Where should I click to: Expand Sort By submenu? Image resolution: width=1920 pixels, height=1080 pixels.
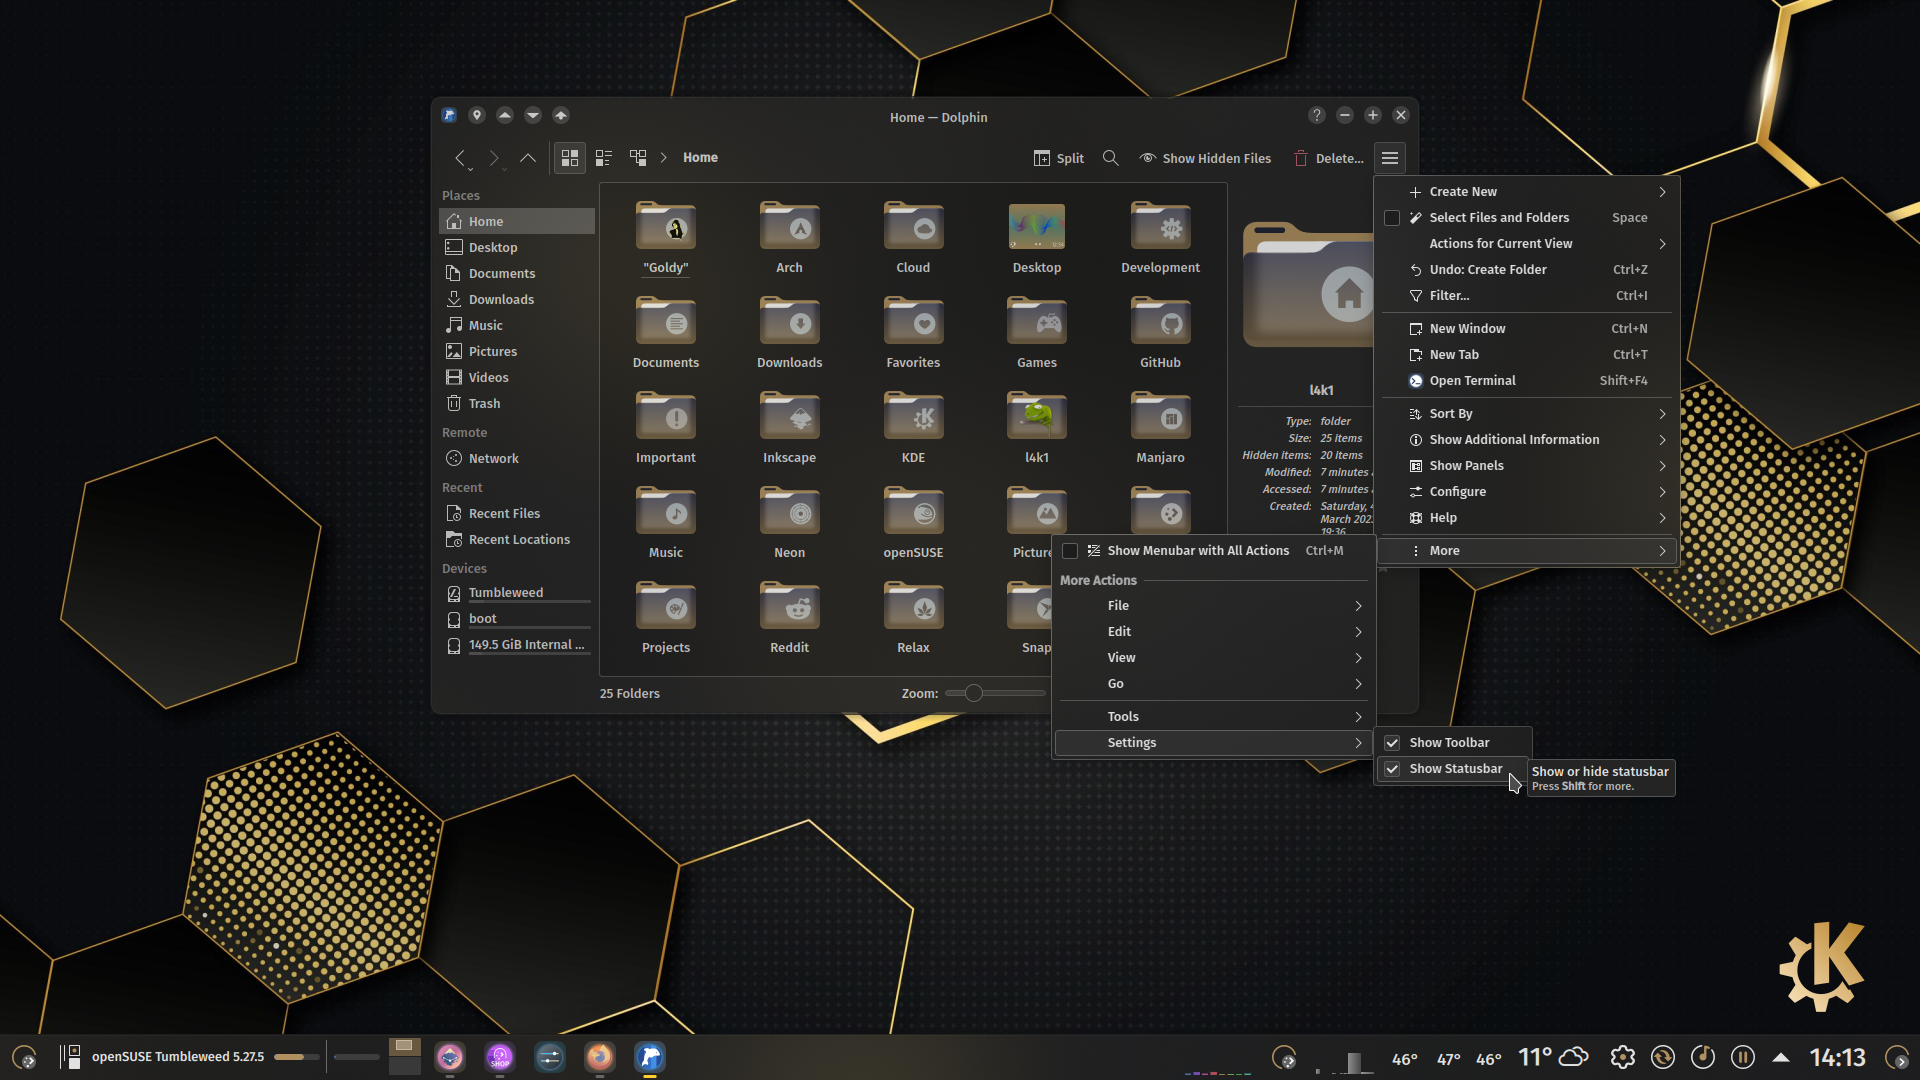[x=1528, y=413]
